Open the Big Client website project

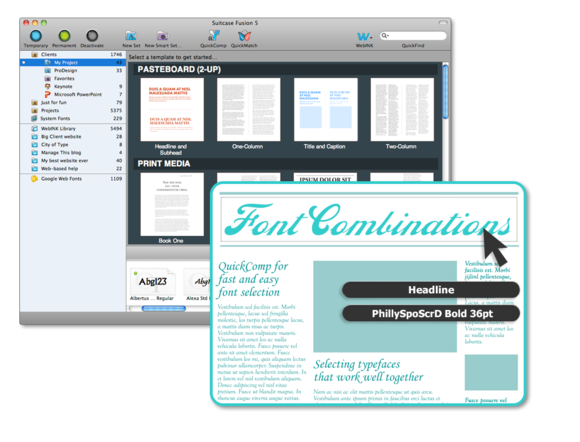[x=73, y=136]
